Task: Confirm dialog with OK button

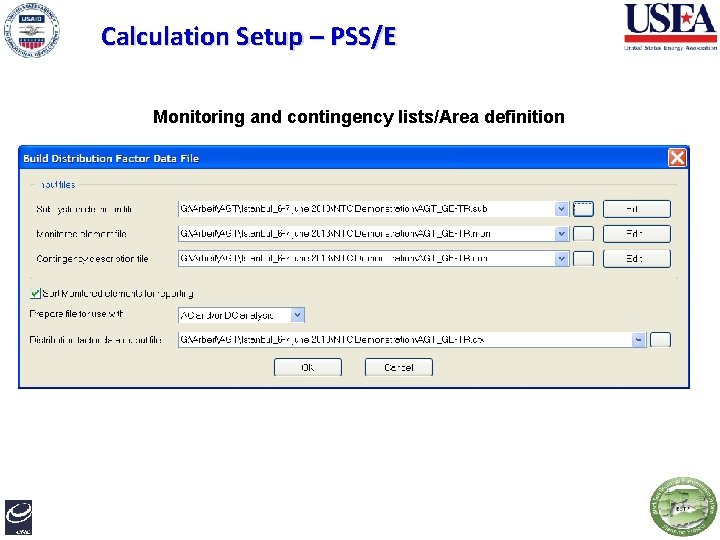Action: click(x=308, y=367)
